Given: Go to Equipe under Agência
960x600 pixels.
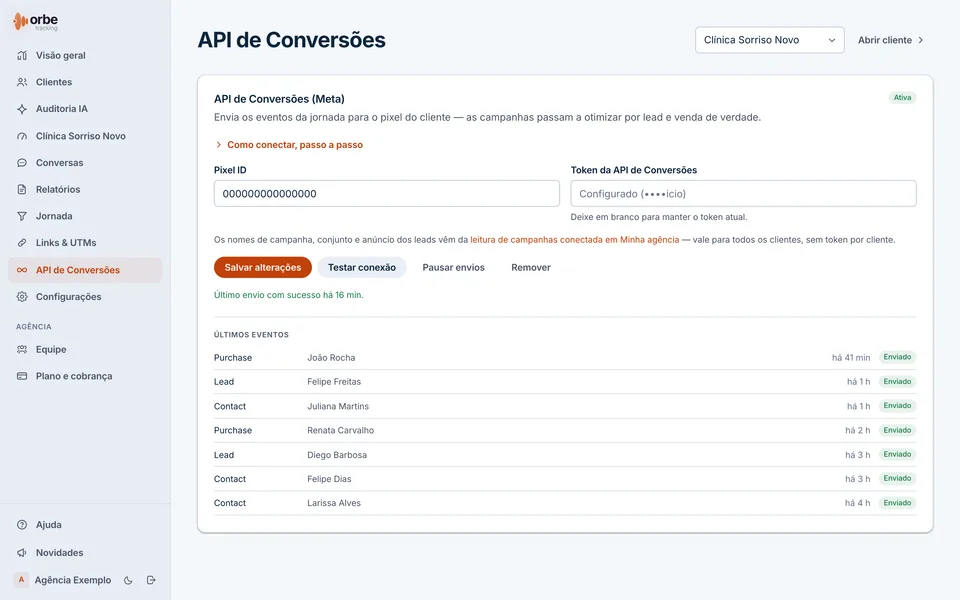Looking at the screenshot, I should 85,350.
